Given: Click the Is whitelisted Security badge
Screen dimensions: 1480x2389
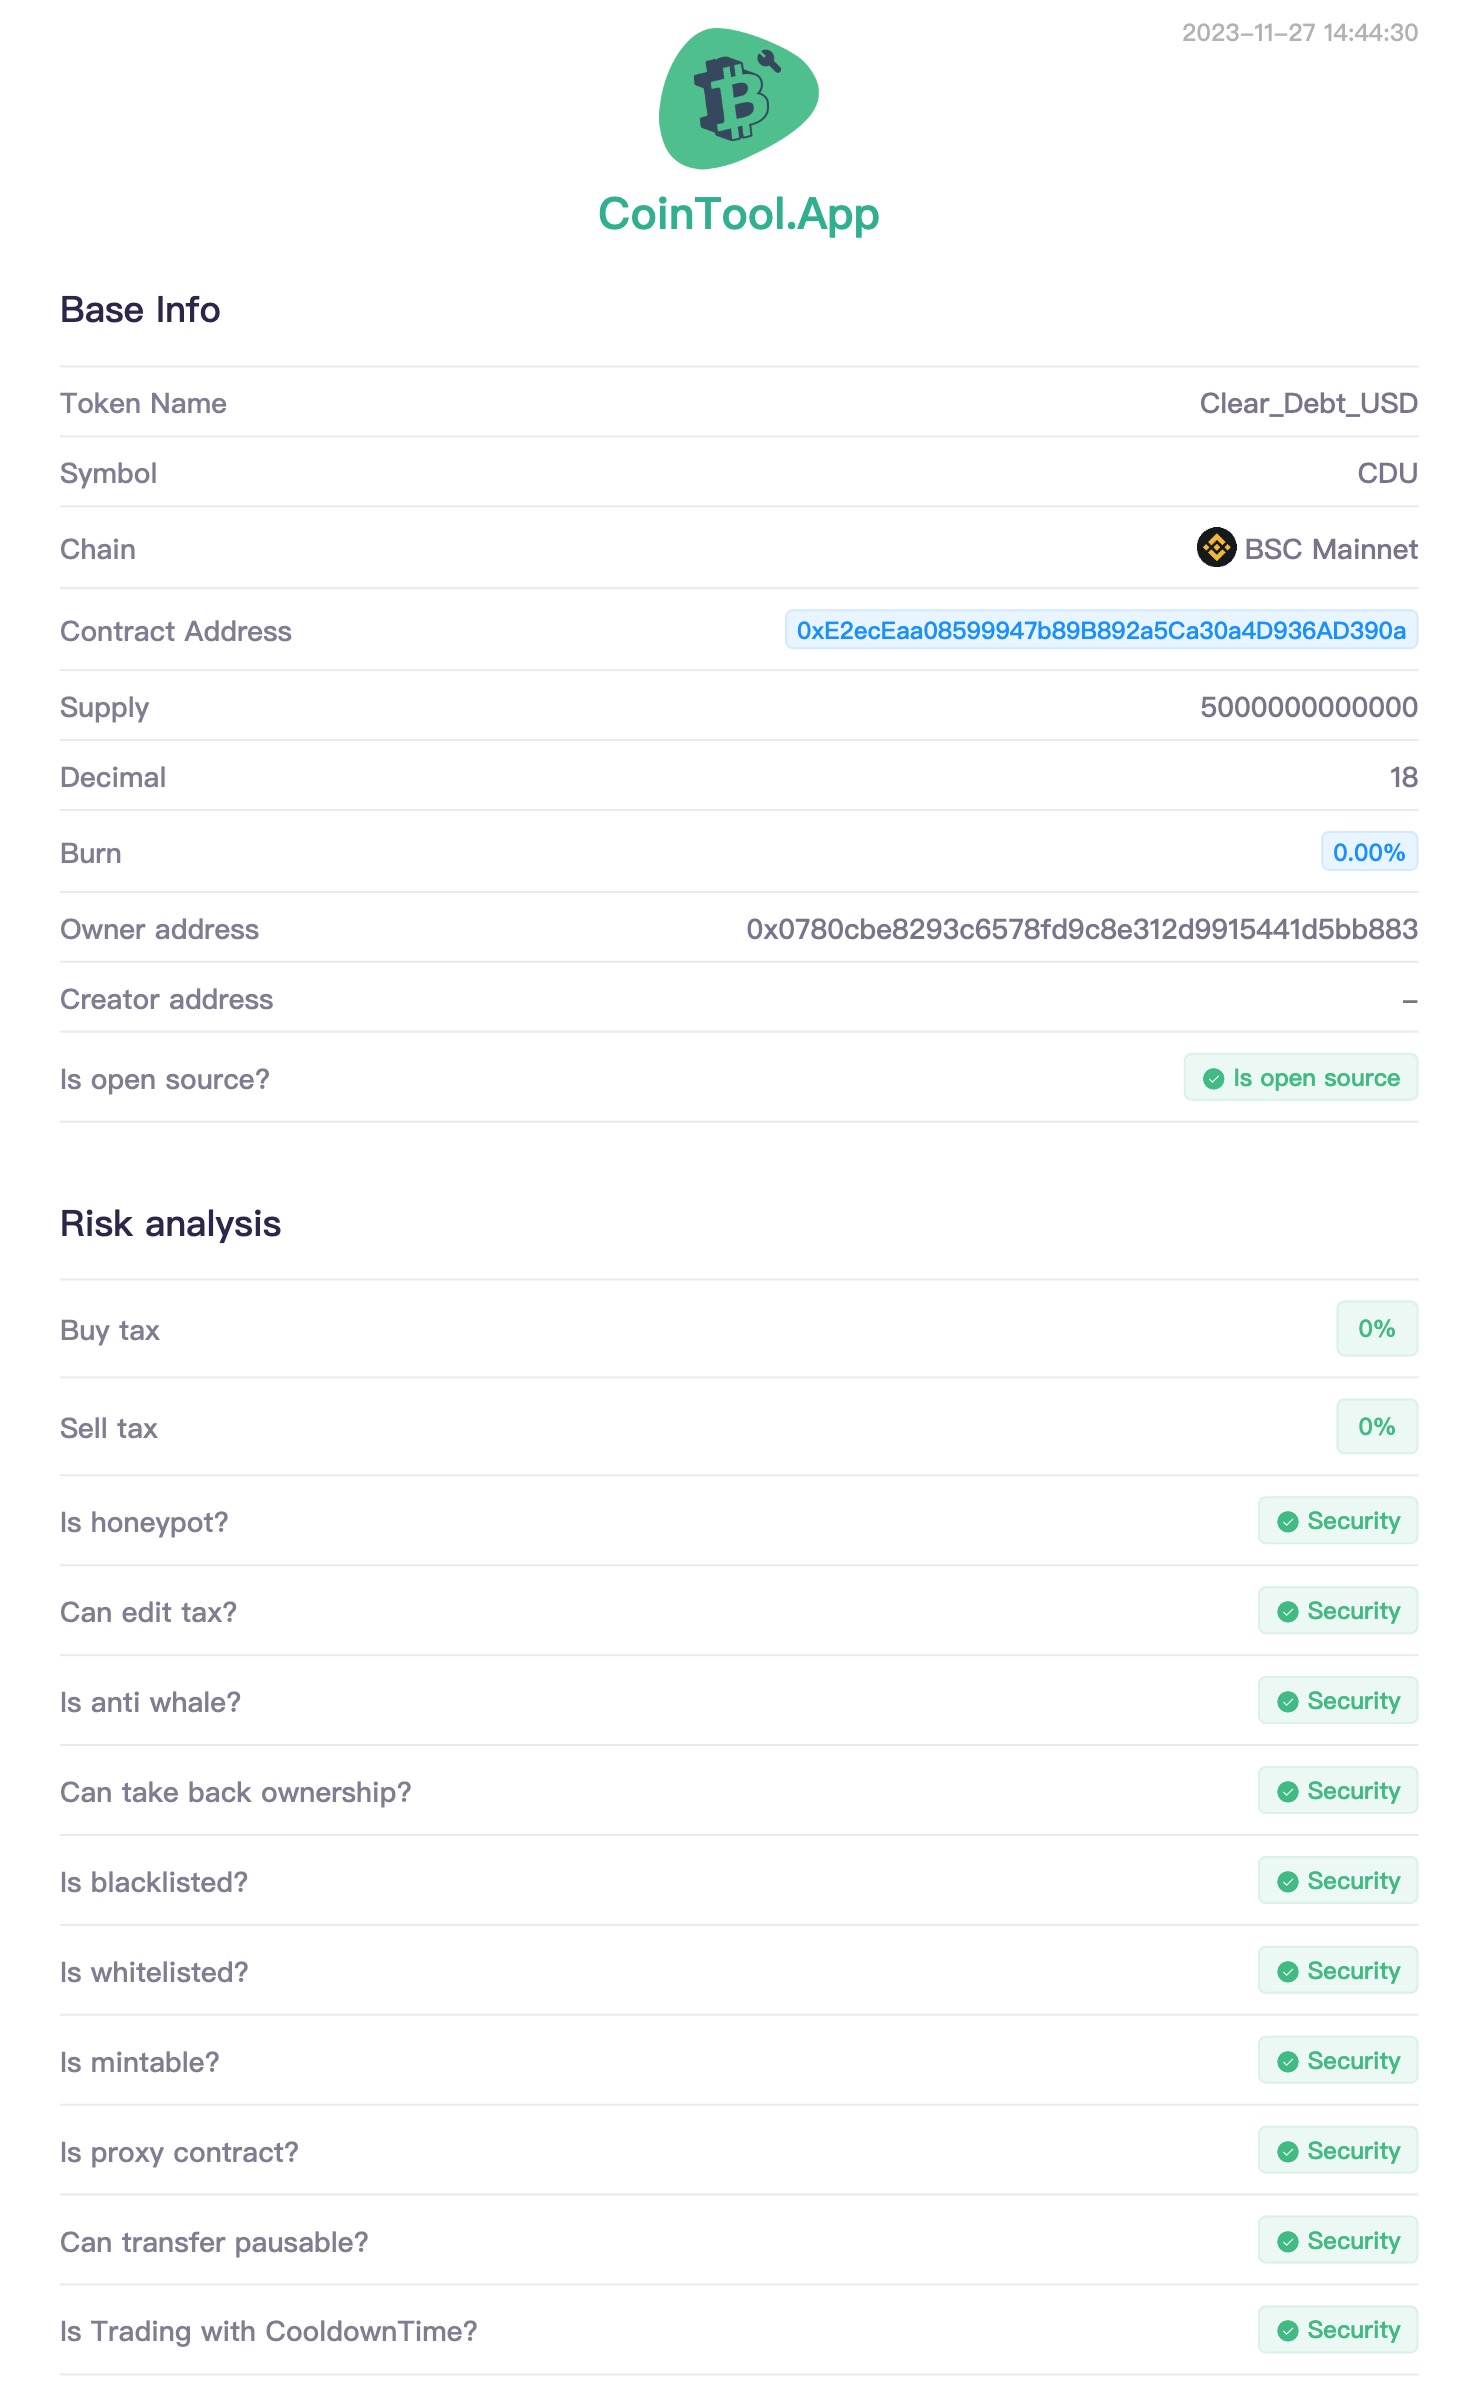Looking at the screenshot, I should click(1338, 1971).
